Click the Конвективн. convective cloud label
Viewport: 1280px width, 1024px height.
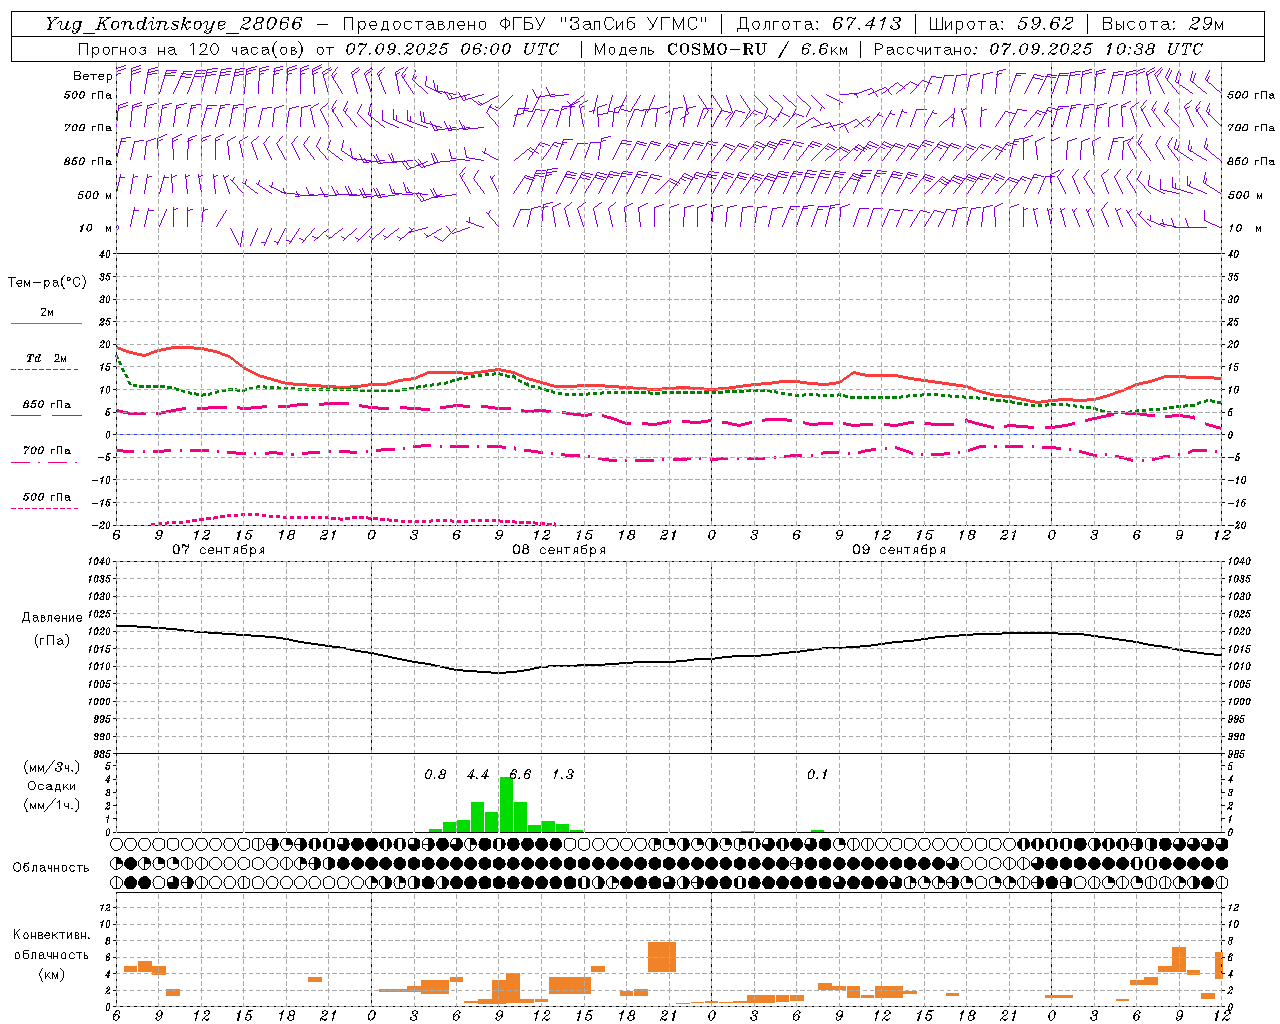coord(51,935)
